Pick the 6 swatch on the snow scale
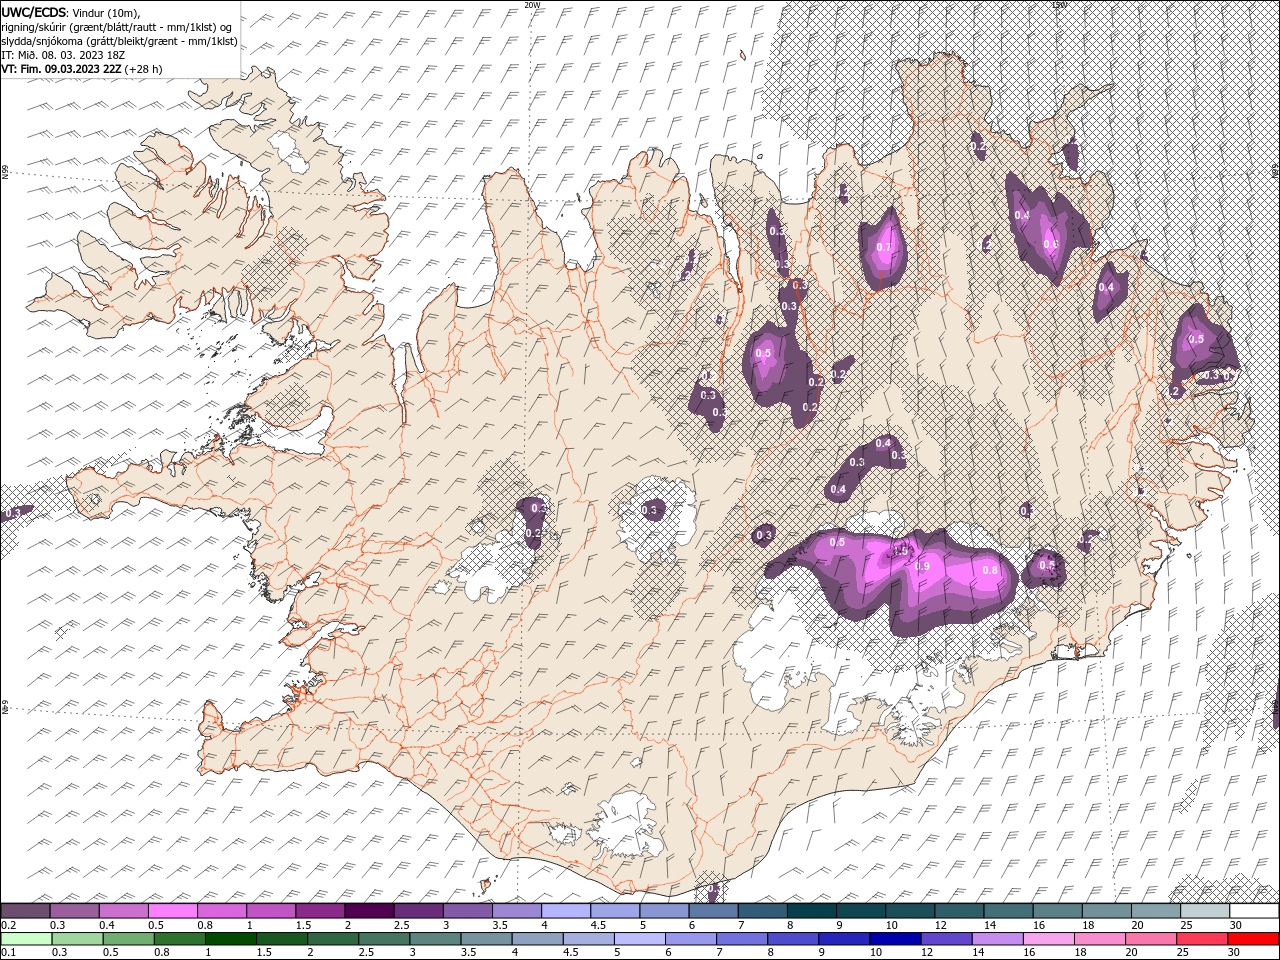1280x960 pixels. pos(712,910)
